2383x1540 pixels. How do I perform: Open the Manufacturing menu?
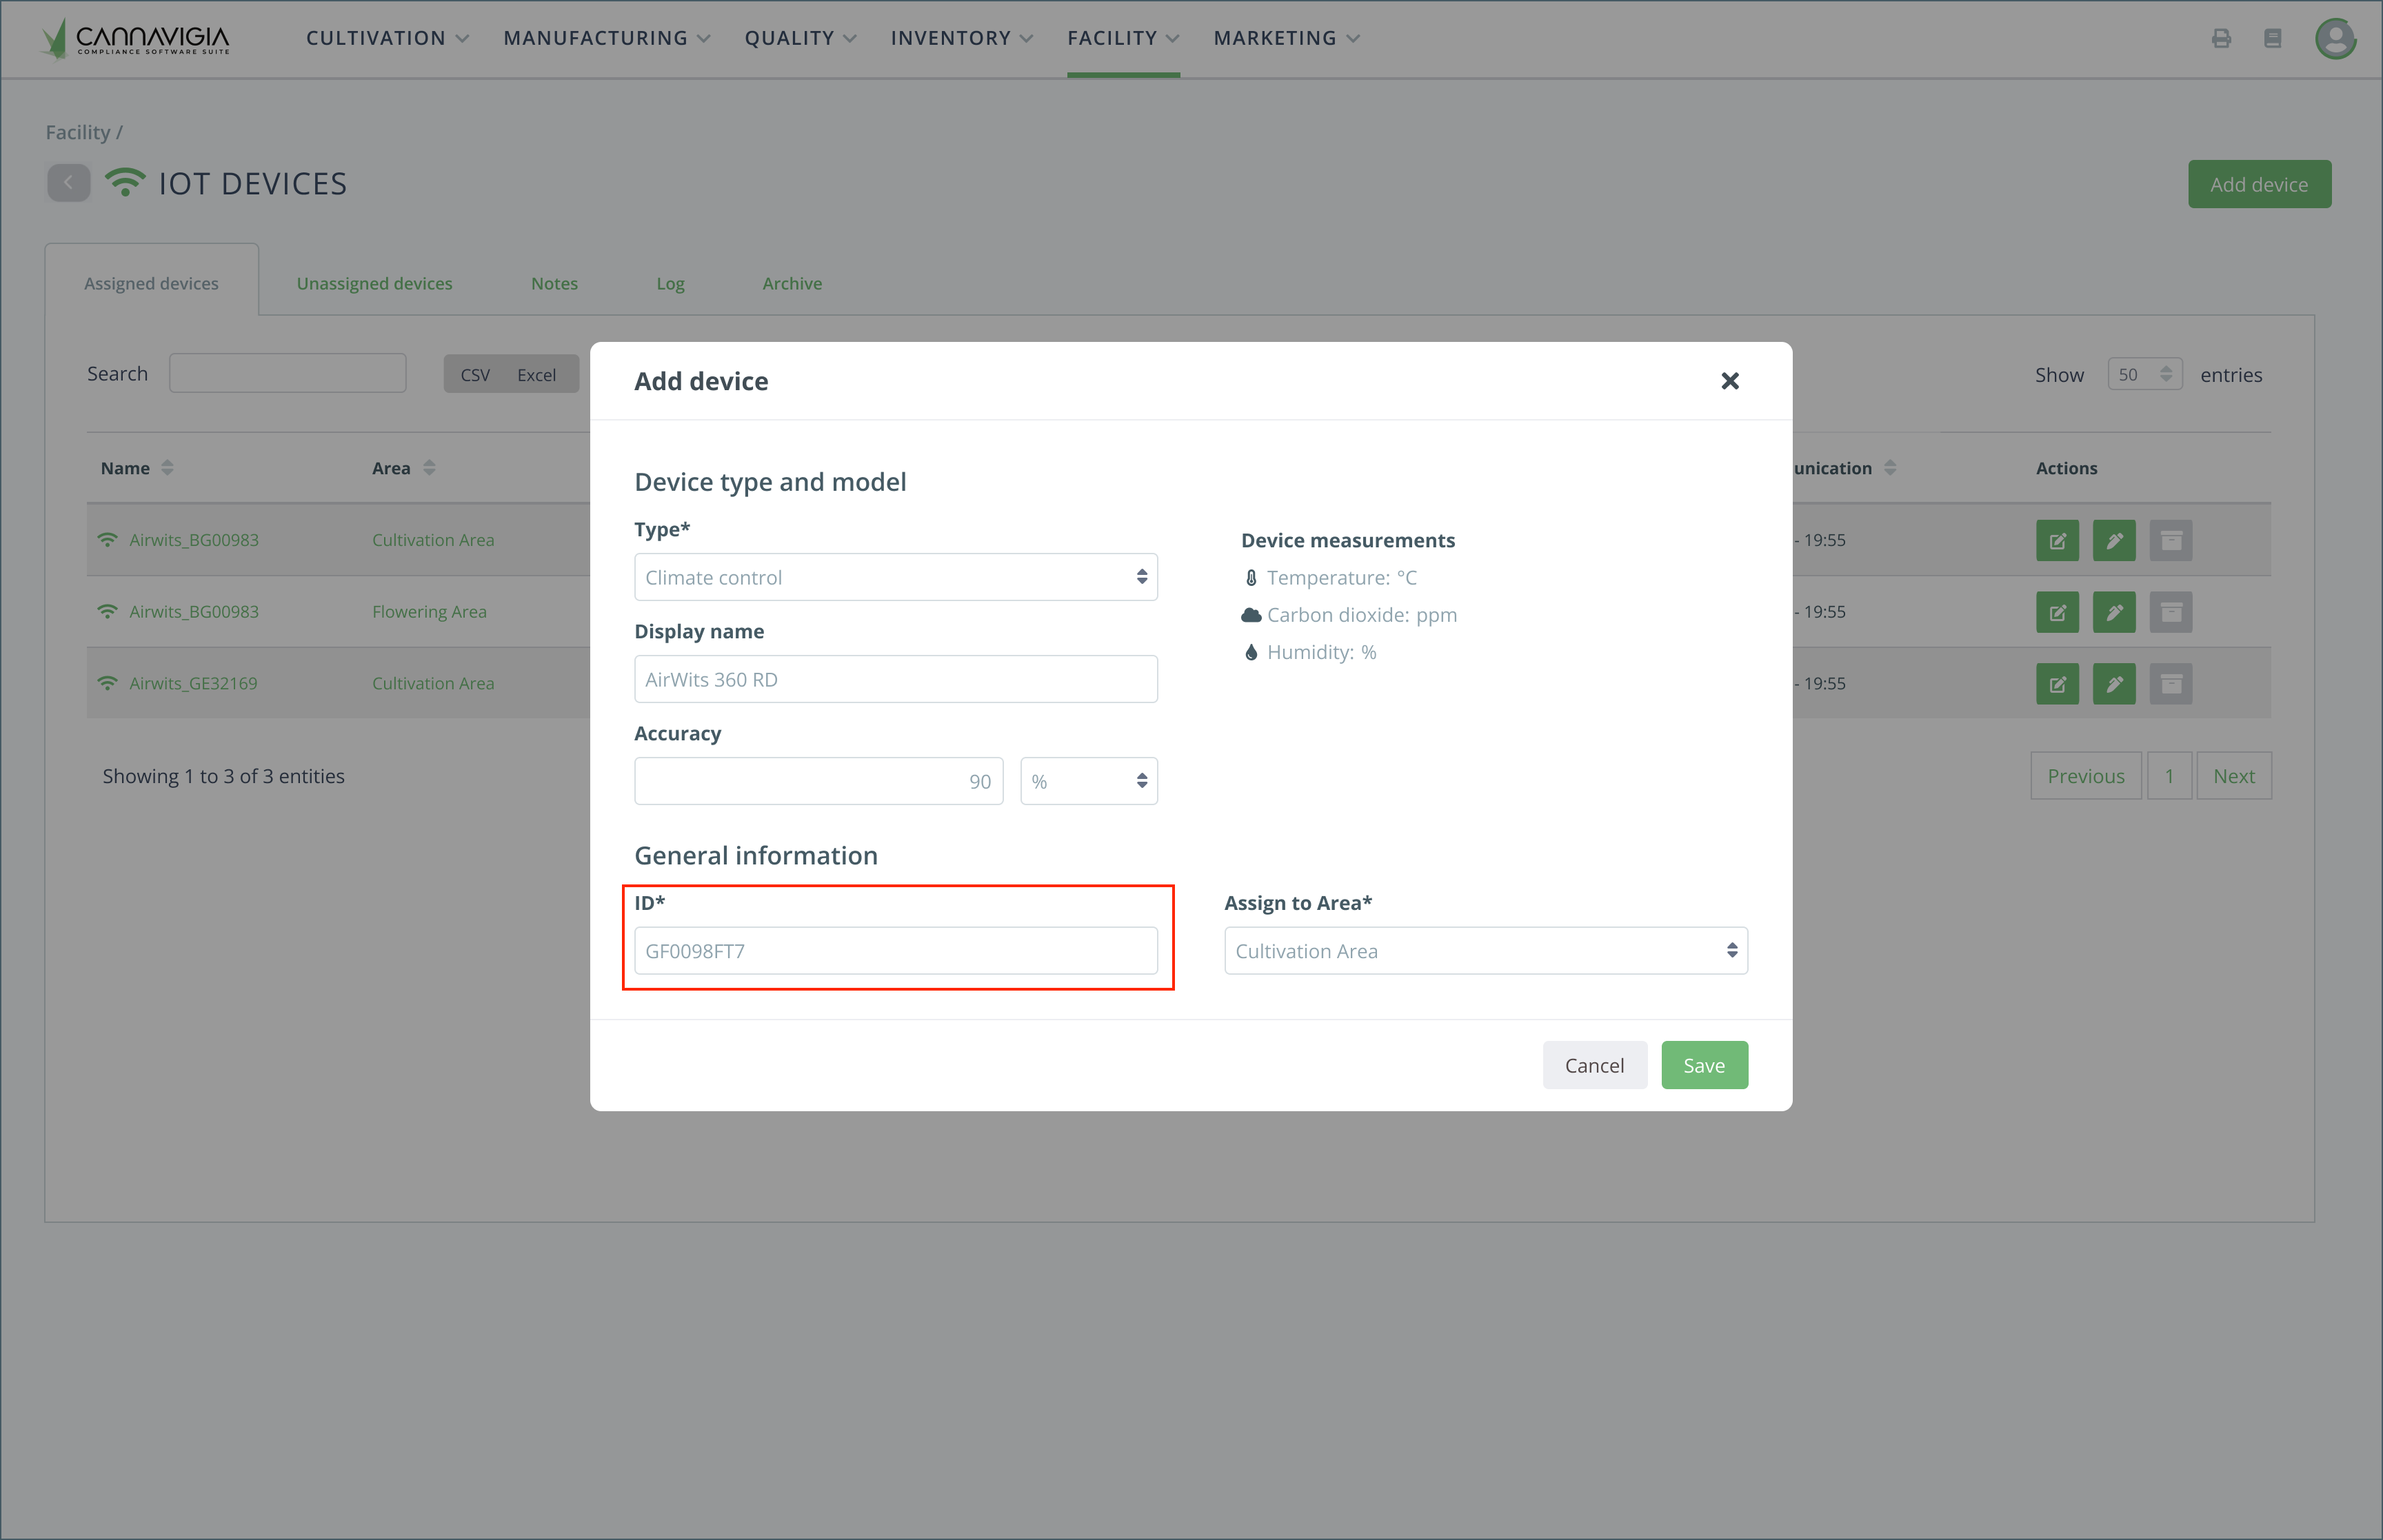(606, 38)
